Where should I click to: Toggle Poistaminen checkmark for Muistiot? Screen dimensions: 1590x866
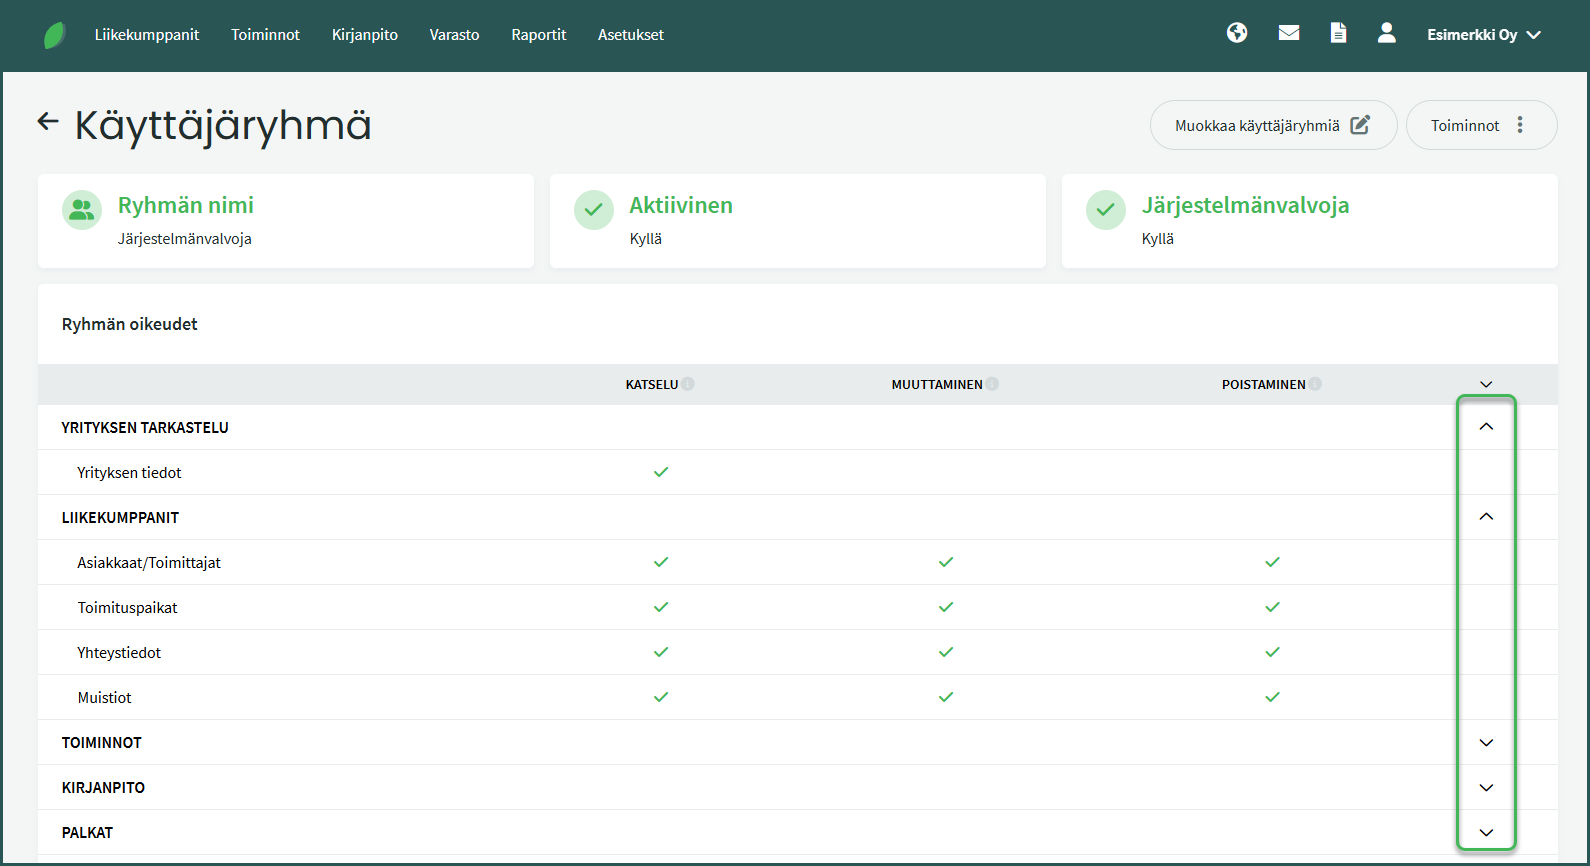1272,697
